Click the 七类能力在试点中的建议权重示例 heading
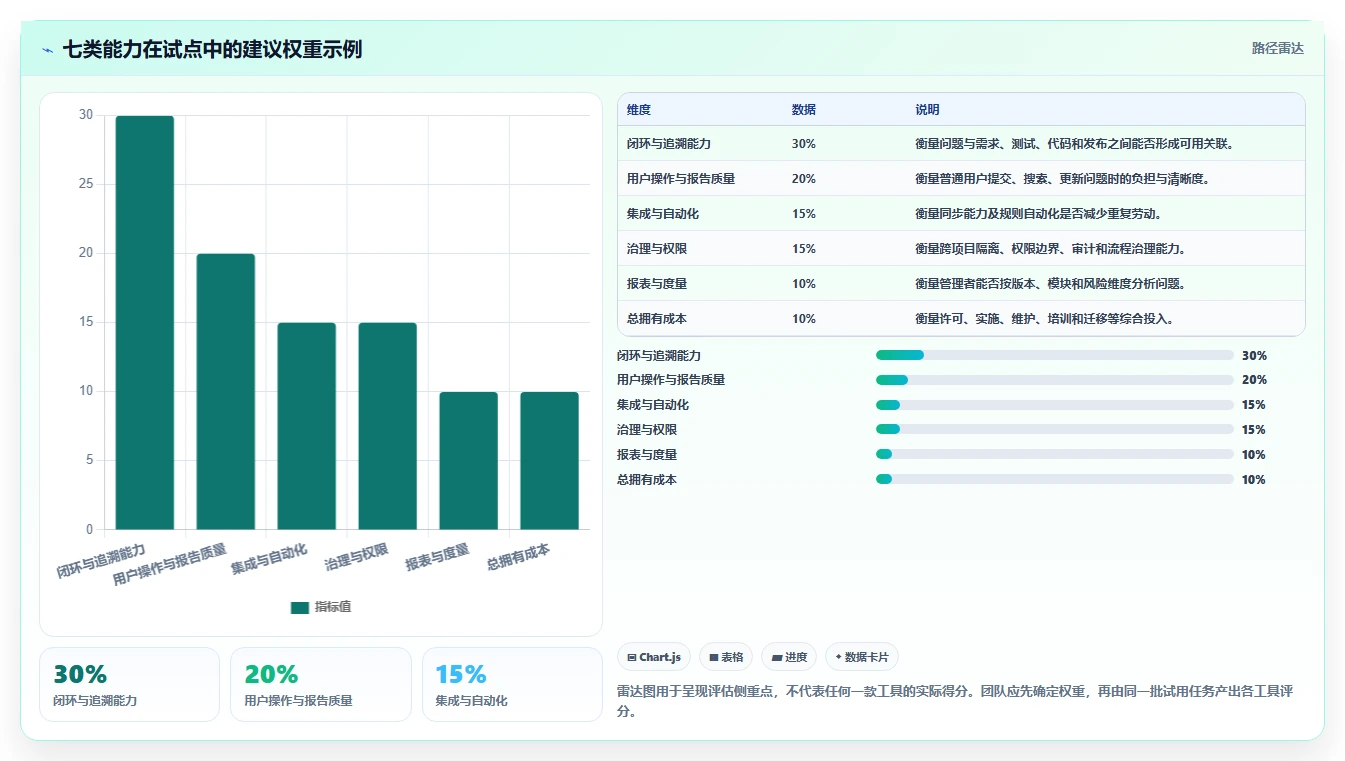The height and width of the screenshot is (761, 1345). (212, 49)
